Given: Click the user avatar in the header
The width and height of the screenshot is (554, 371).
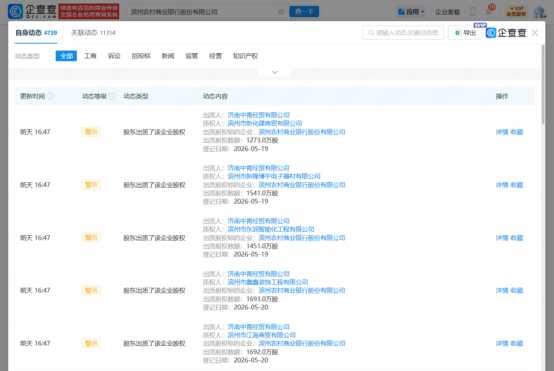Looking at the screenshot, I should point(540,12).
